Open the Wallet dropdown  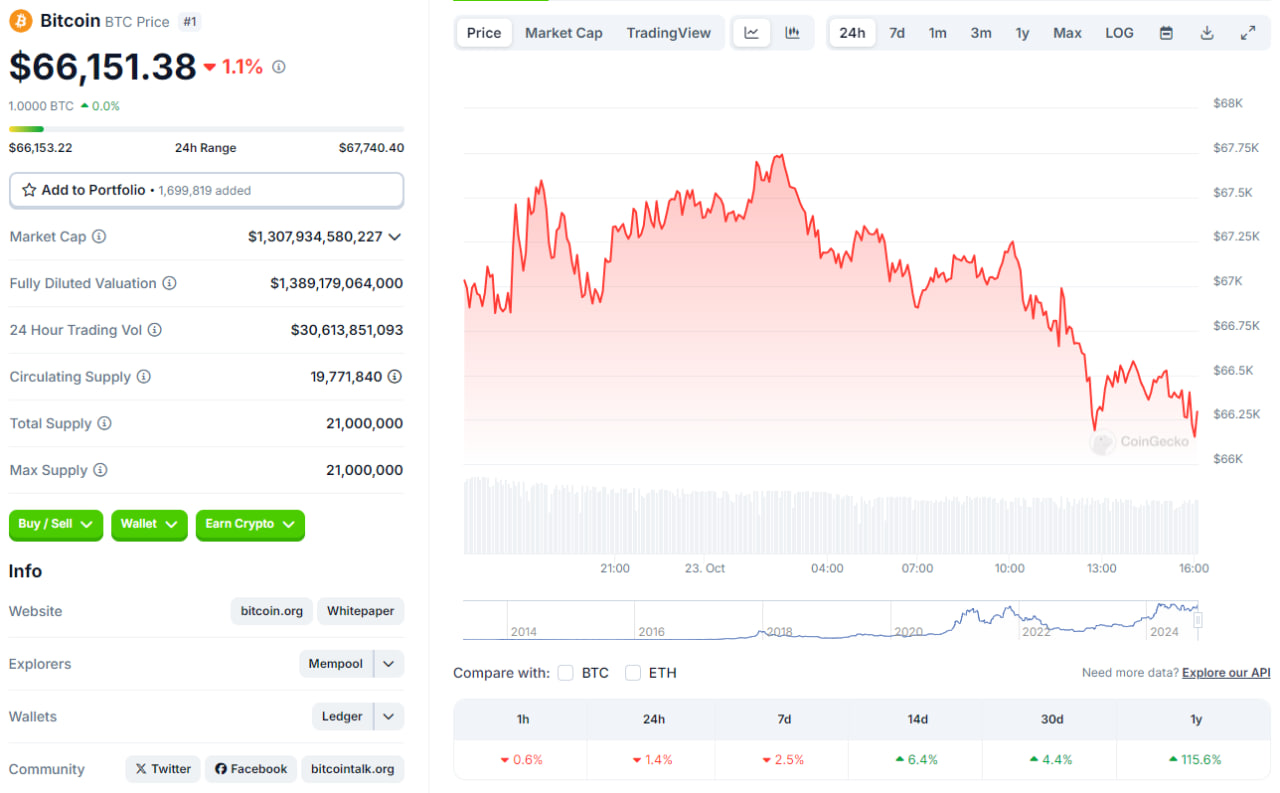point(149,524)
